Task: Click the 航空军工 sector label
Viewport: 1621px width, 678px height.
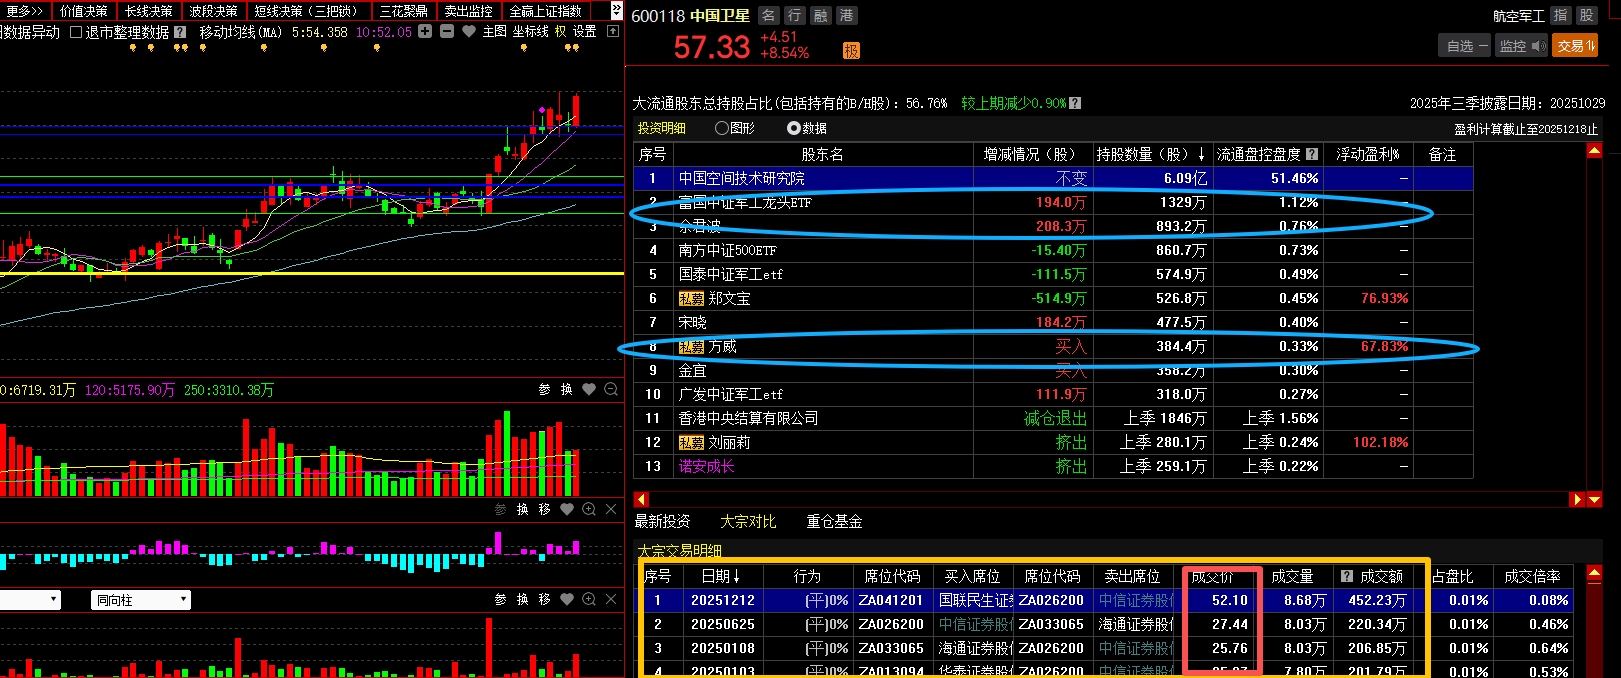Action: click(1518, 16)
